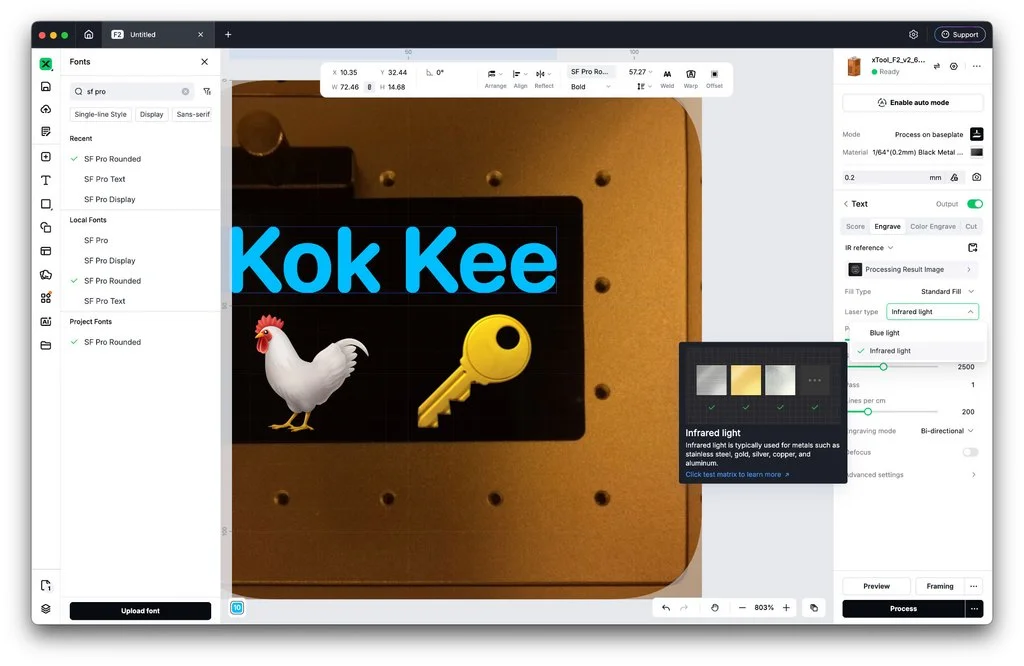This screenshot has width=1024, height=666.
Task: Open the AI tool in left sidebar
Action: pos(46,321)
